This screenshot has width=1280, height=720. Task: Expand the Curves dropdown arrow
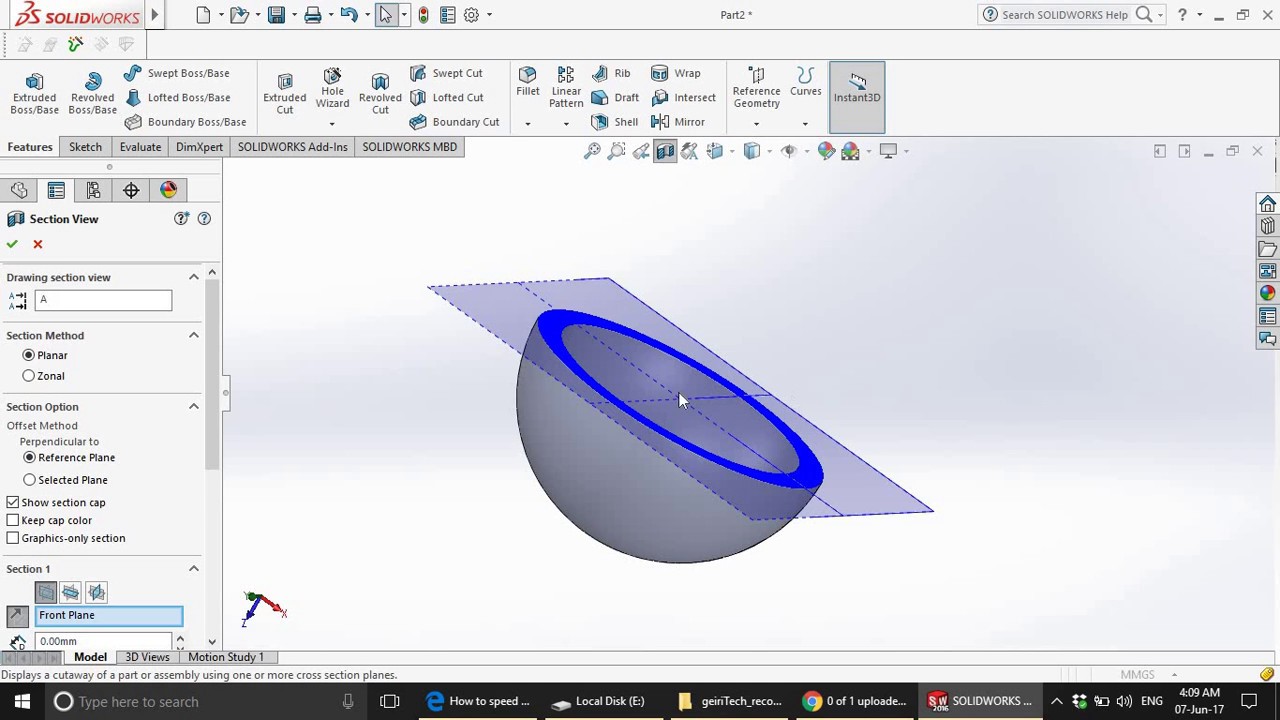pos(805,124)
